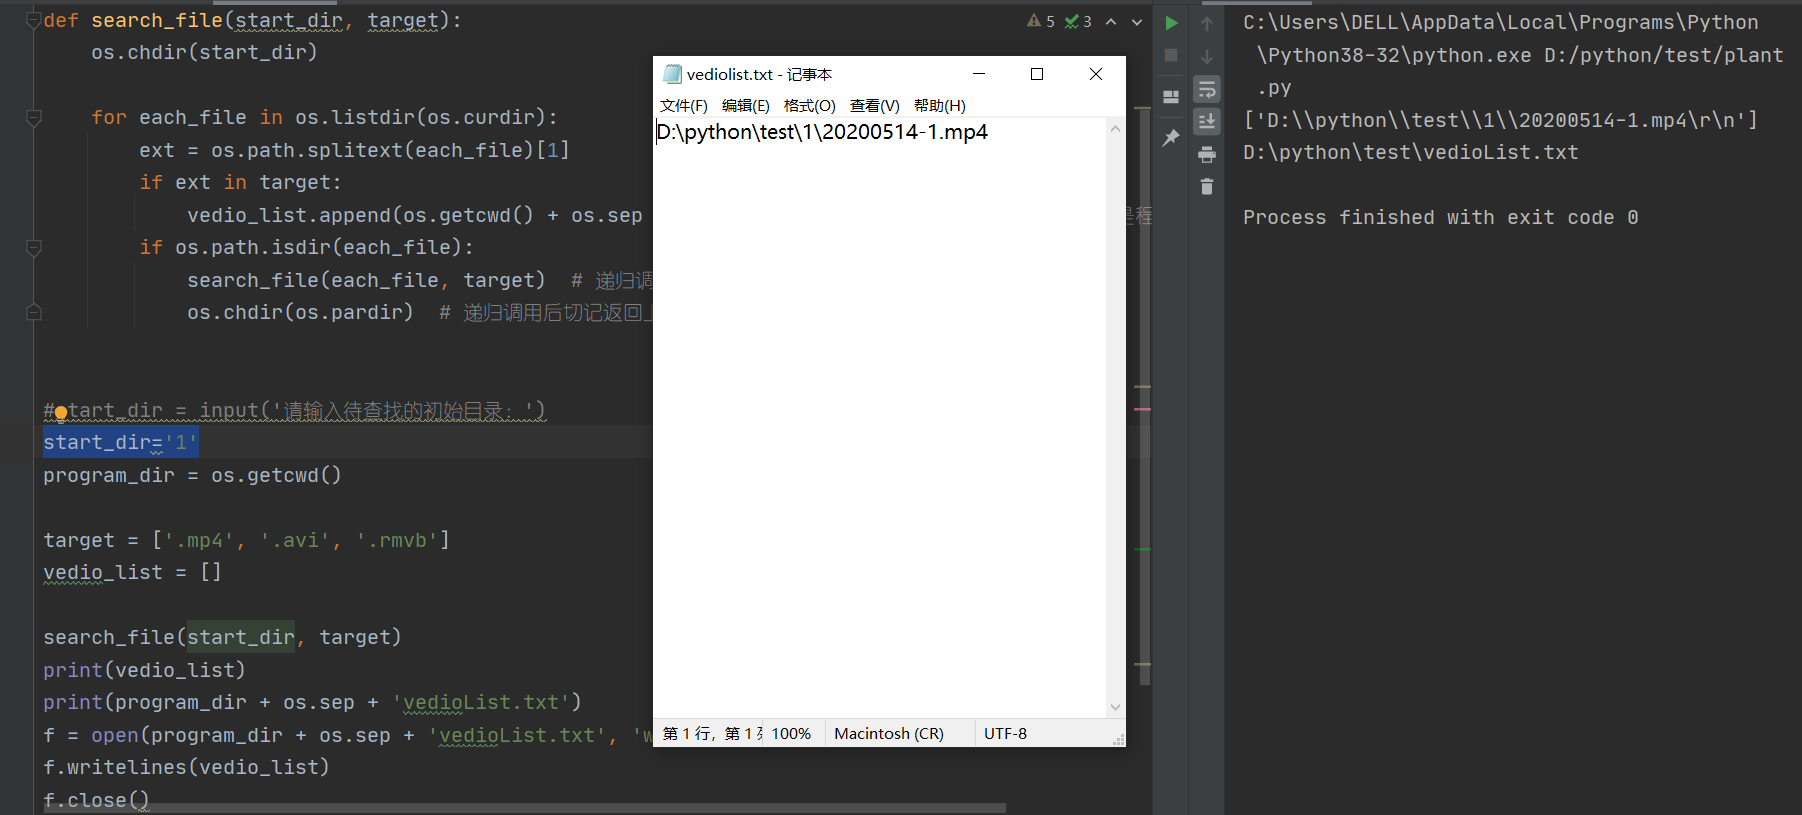Click the Down the stack trace arrow
1802x815 pixels.
(1207, 56)
